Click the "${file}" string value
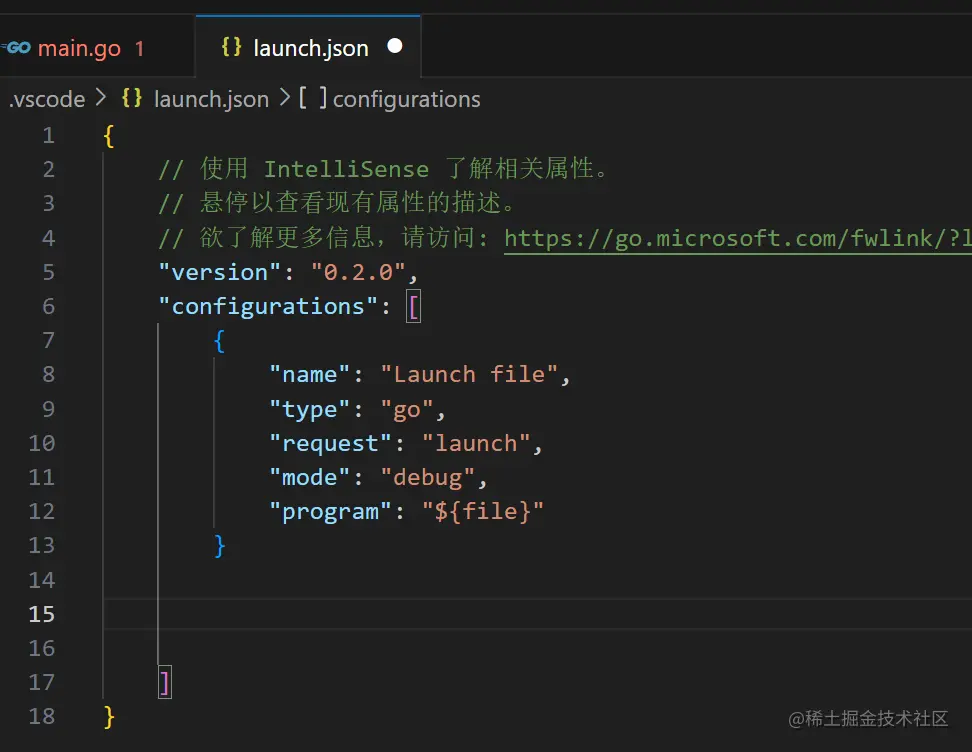This screenshot has width=972, height=752. click(482, 511)
